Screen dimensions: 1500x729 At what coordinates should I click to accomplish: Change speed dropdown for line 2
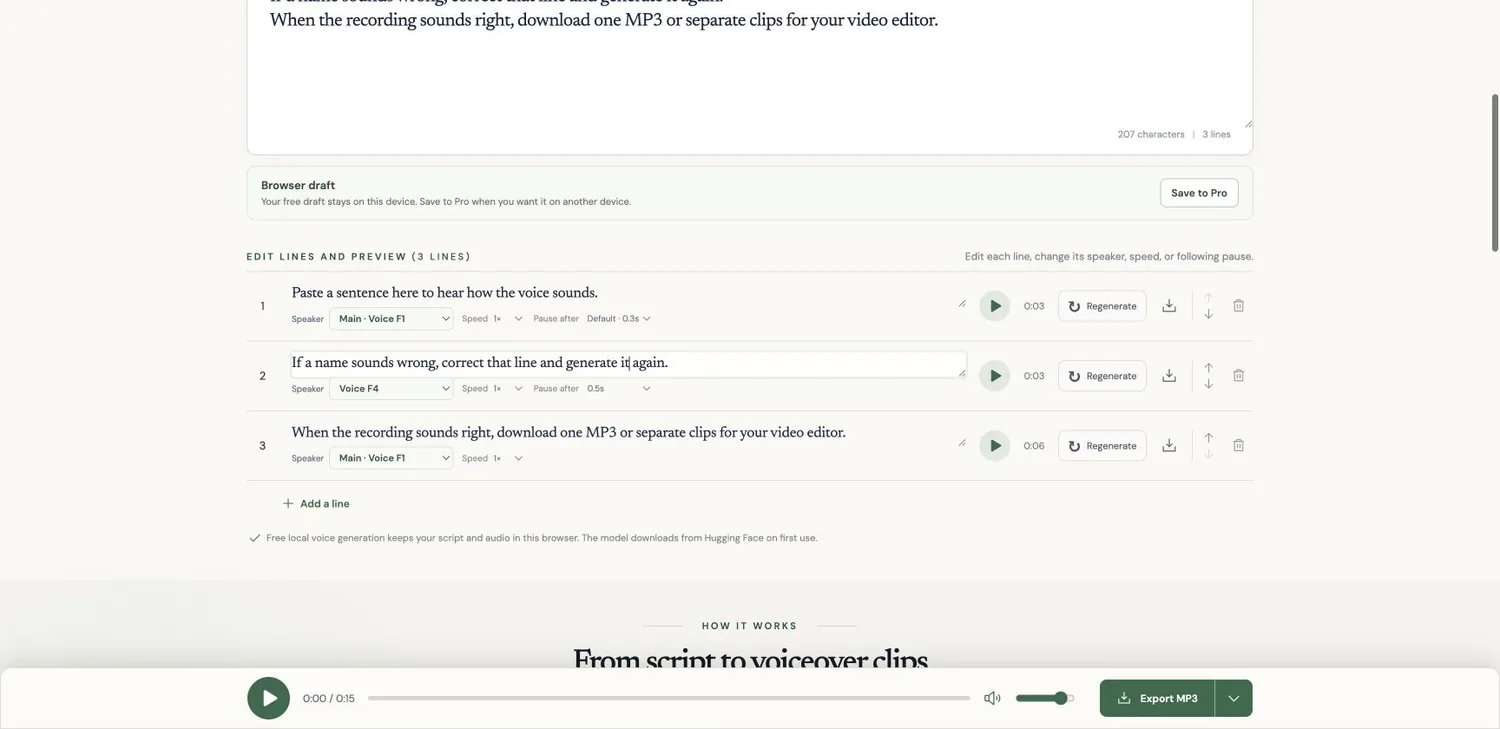point(508,389)
